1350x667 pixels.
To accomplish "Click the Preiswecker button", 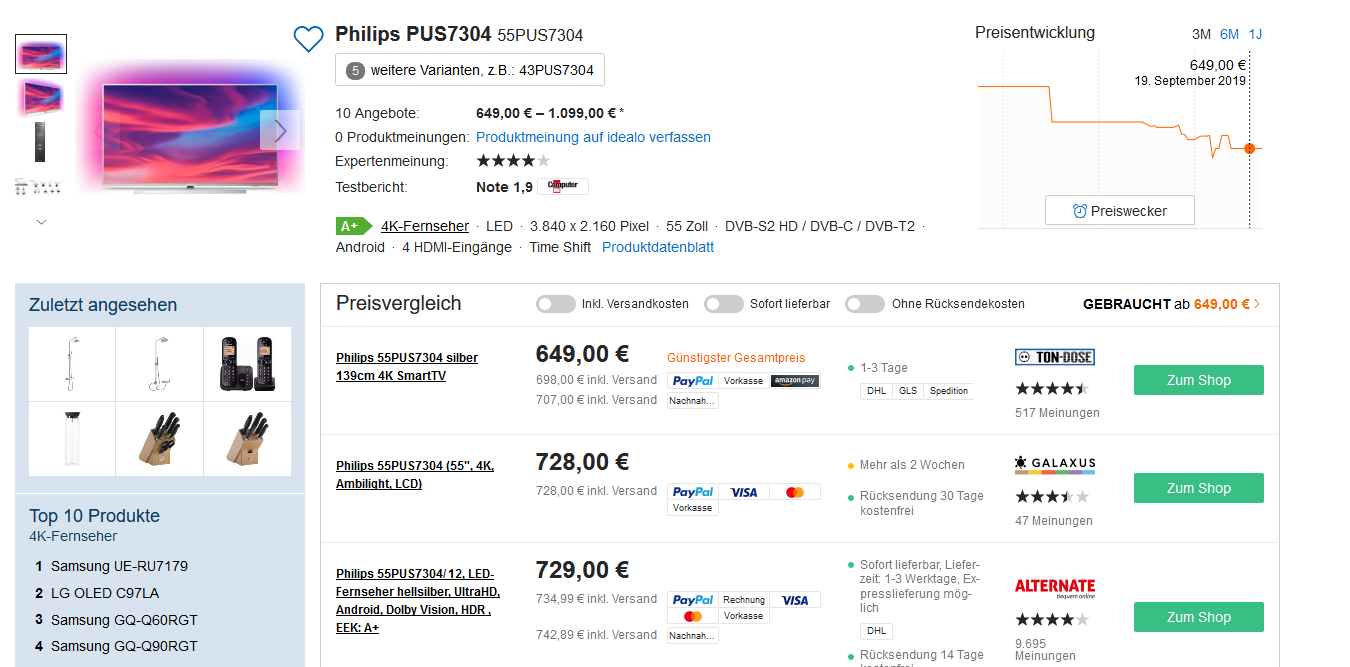I will (x=1119, y=211).
